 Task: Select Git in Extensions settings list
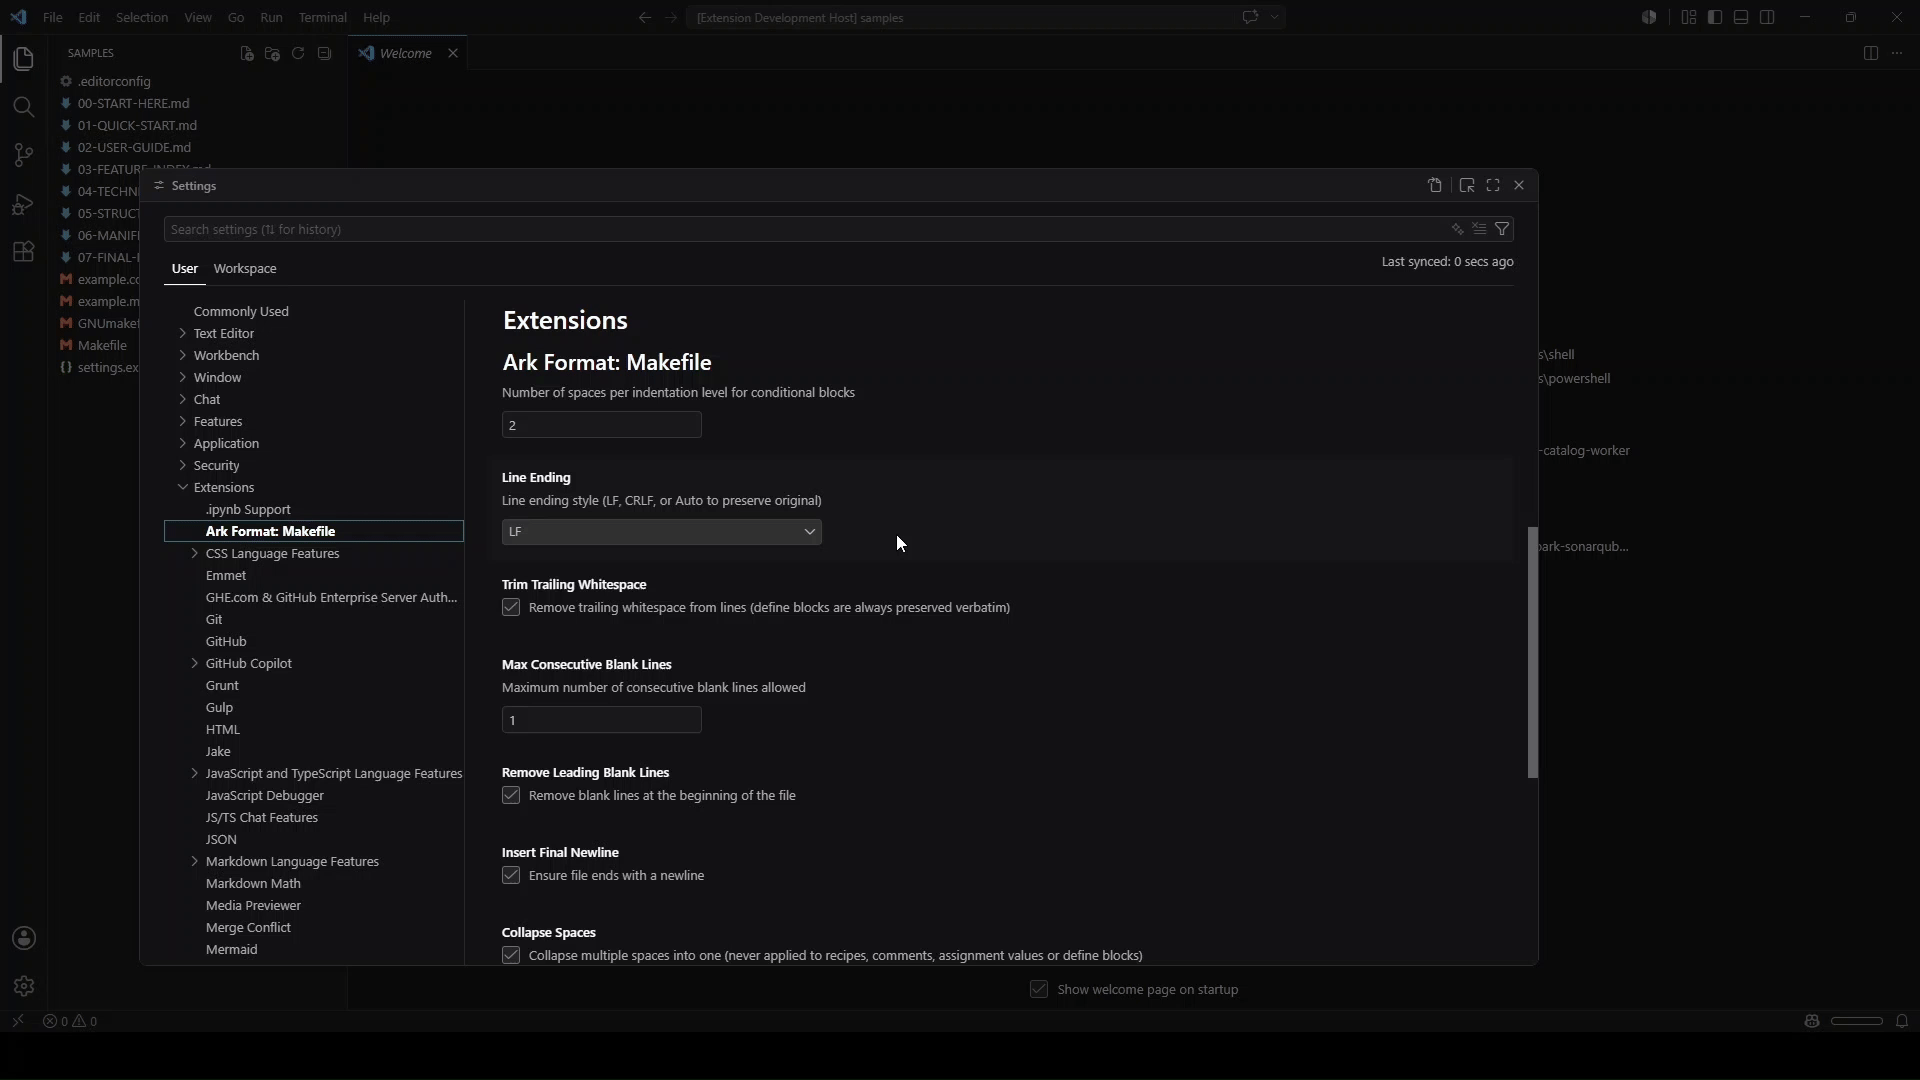(x=214, y=620)
